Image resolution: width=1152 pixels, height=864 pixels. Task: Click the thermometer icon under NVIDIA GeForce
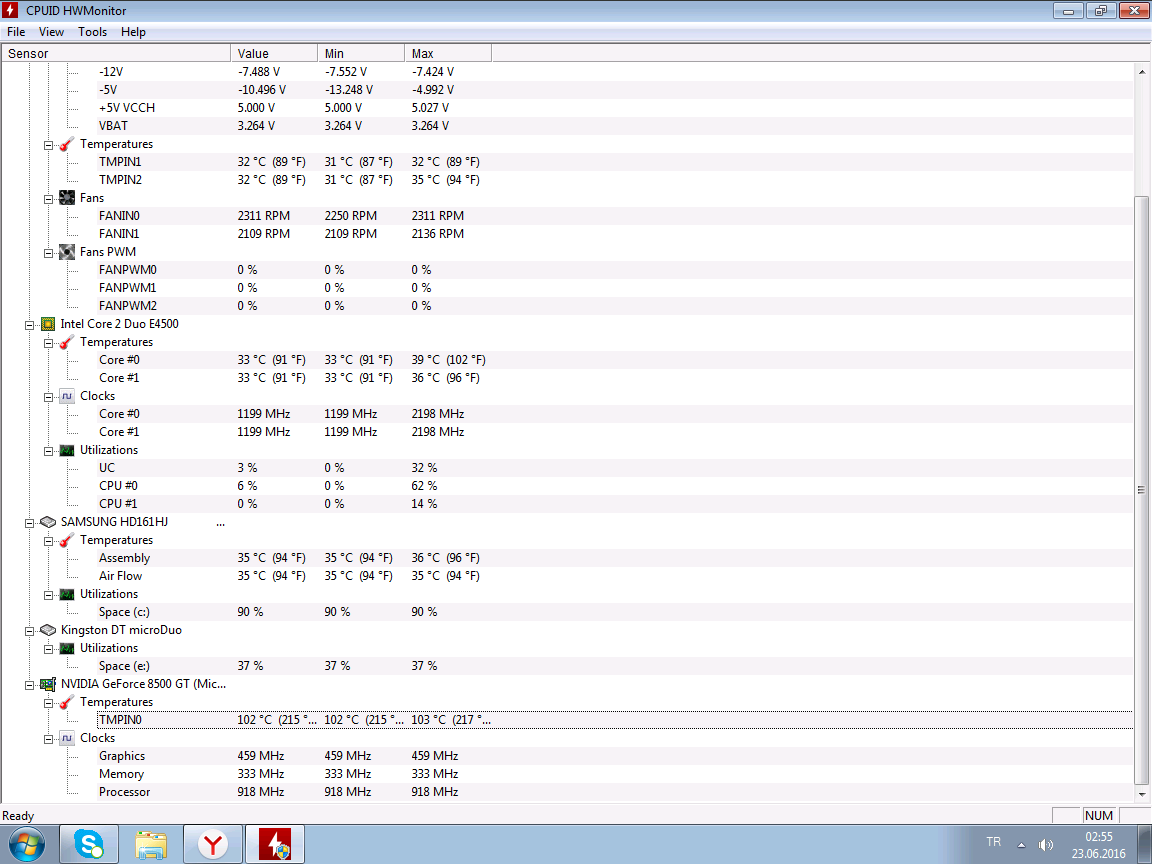(67, 702)
